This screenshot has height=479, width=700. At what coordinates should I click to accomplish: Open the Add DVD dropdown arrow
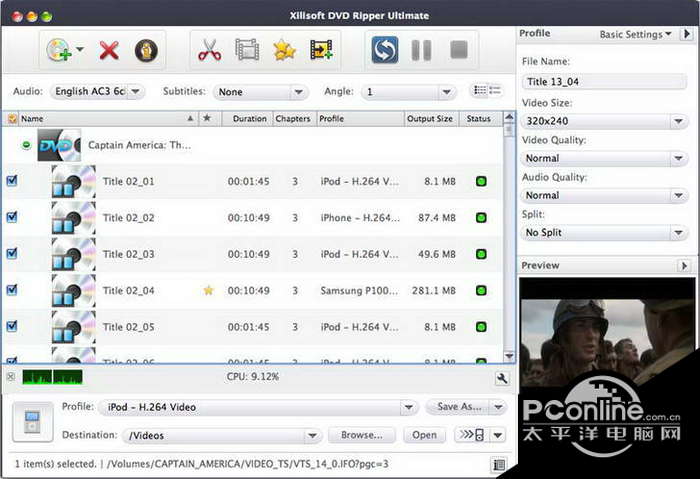(x=79, y=49)
